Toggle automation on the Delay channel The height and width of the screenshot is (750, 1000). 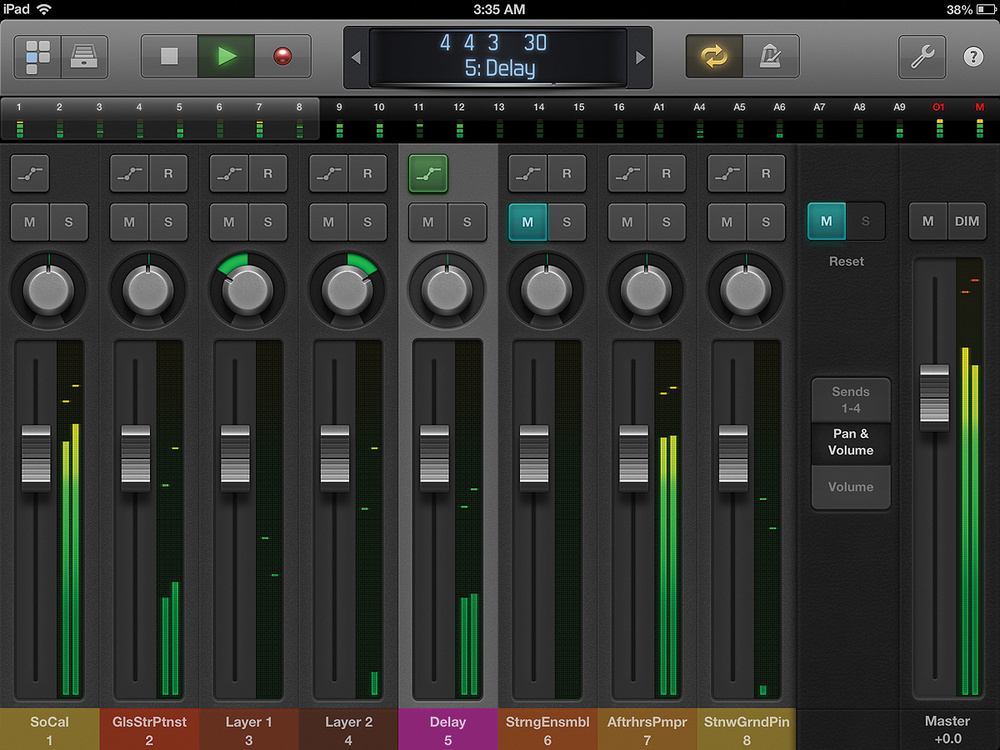click(428, 173)
